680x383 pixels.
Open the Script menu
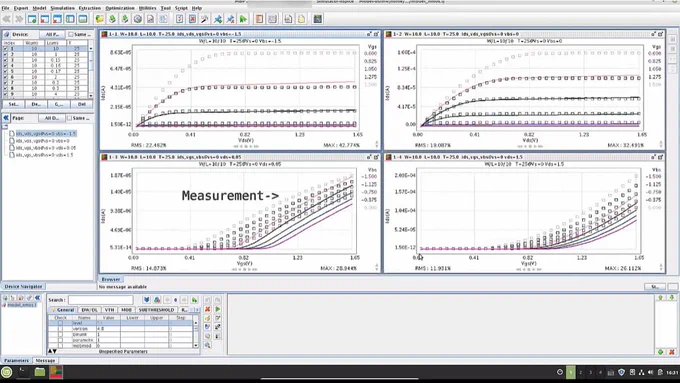tap(181, 8)
